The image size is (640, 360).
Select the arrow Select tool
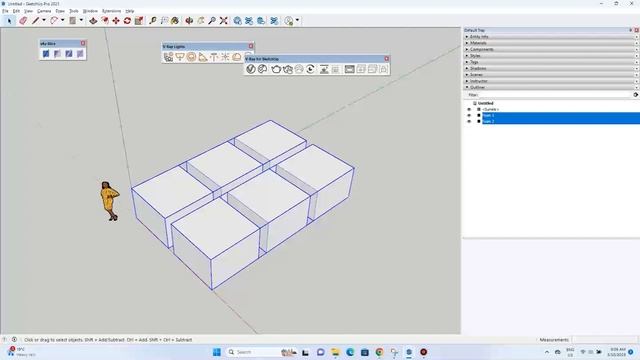point(9,20)
